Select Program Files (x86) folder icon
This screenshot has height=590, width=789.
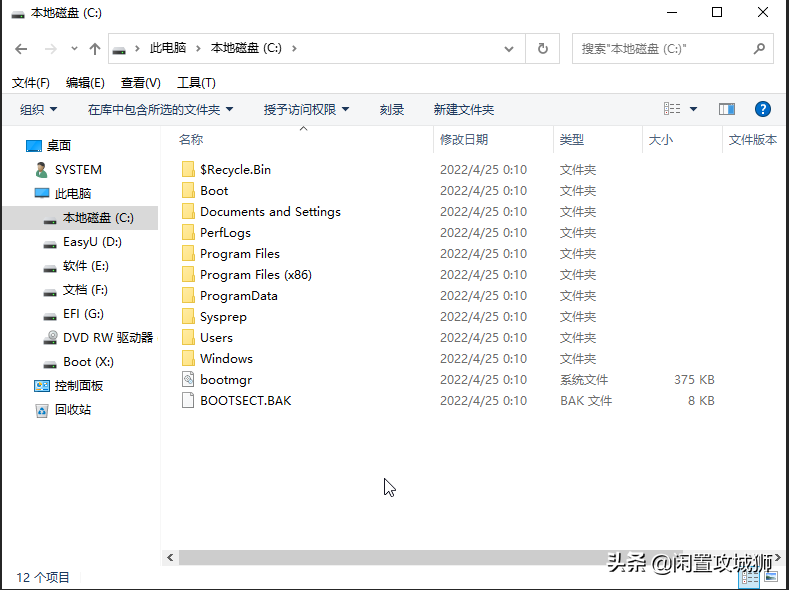click(x=188, y=275)
